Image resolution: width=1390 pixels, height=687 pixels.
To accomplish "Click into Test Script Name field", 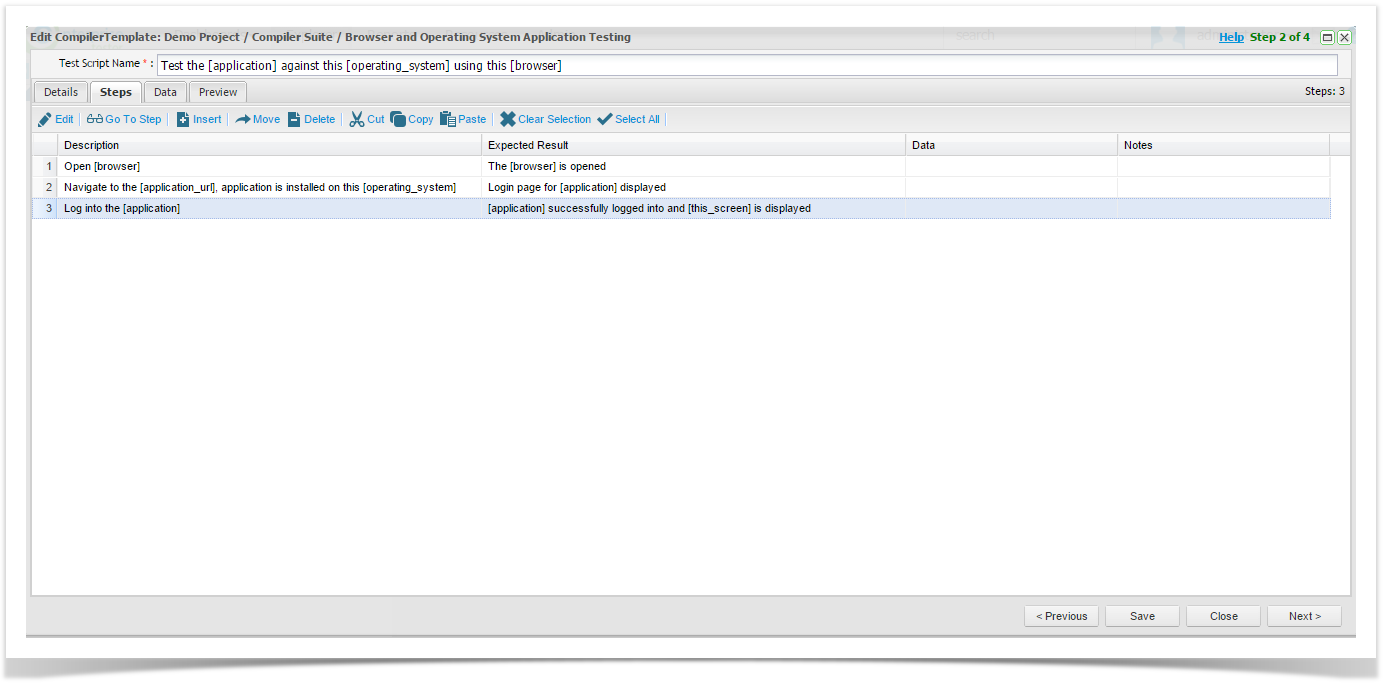I will coord(746,65).
